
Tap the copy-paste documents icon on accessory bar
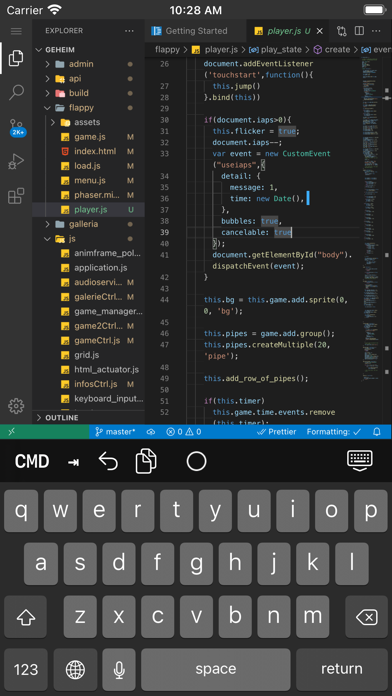click(146, 461)
